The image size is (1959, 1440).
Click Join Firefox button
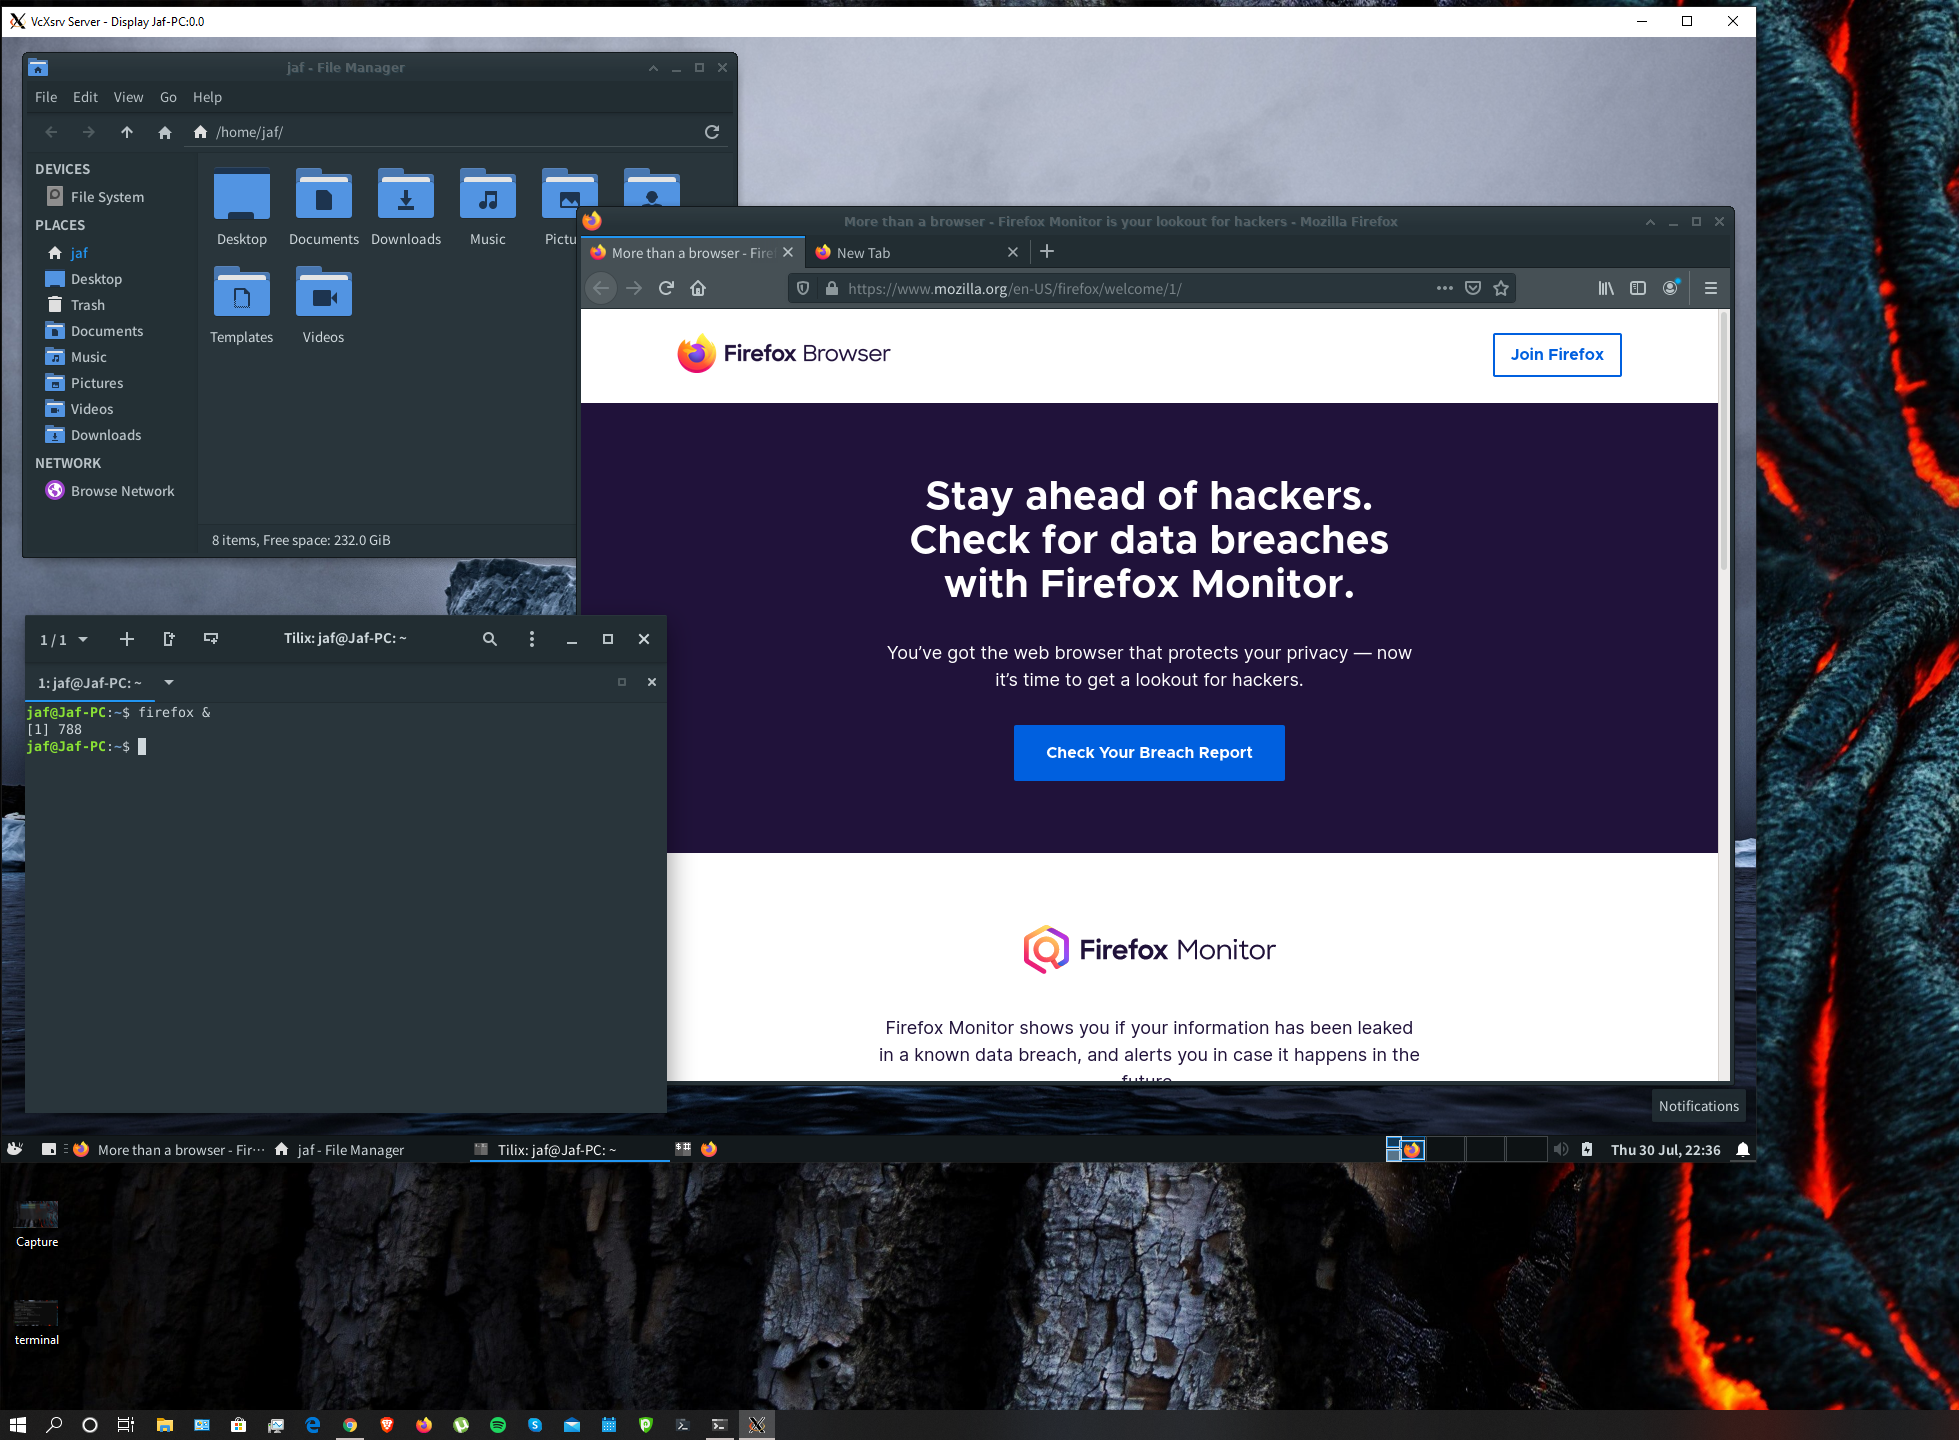click(1556, 355)
